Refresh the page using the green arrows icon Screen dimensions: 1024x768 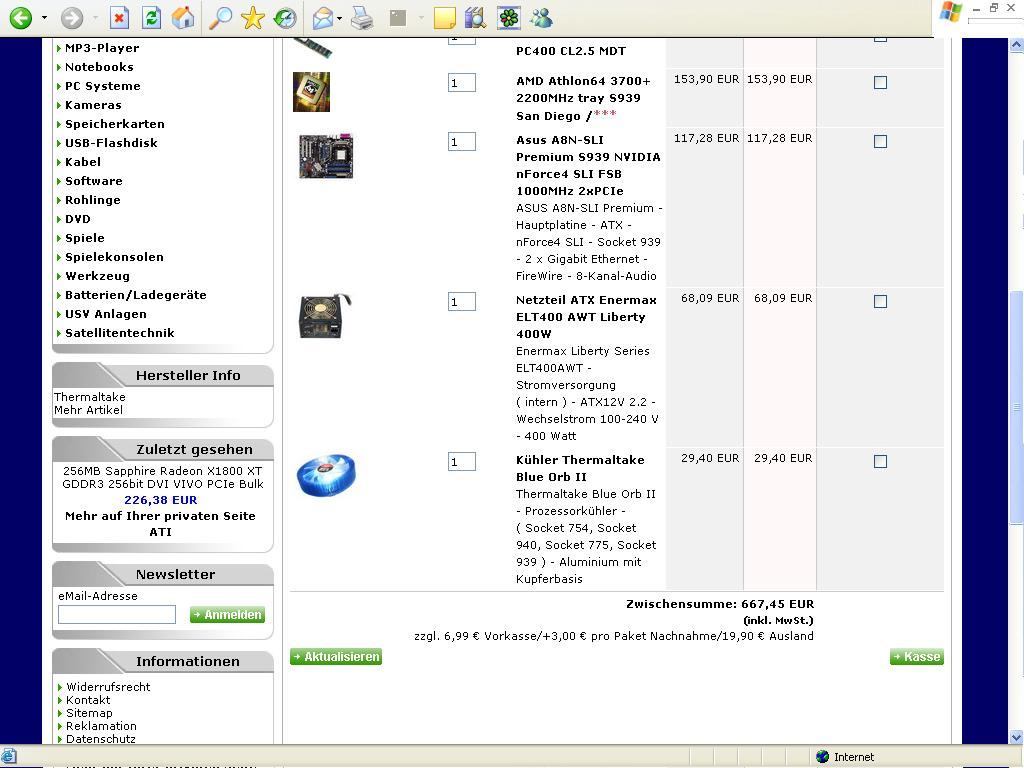[x=152, y=18]
